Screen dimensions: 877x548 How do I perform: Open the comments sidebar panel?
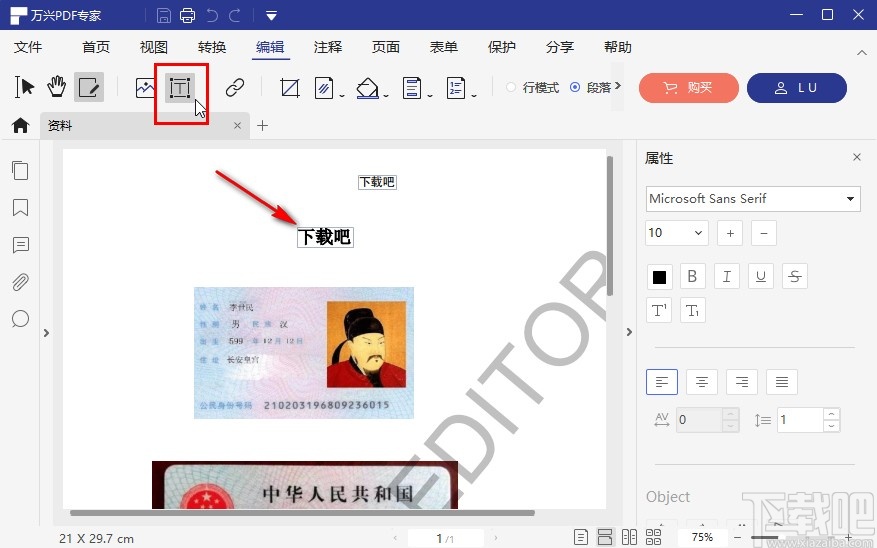click(x=21, y=245)
